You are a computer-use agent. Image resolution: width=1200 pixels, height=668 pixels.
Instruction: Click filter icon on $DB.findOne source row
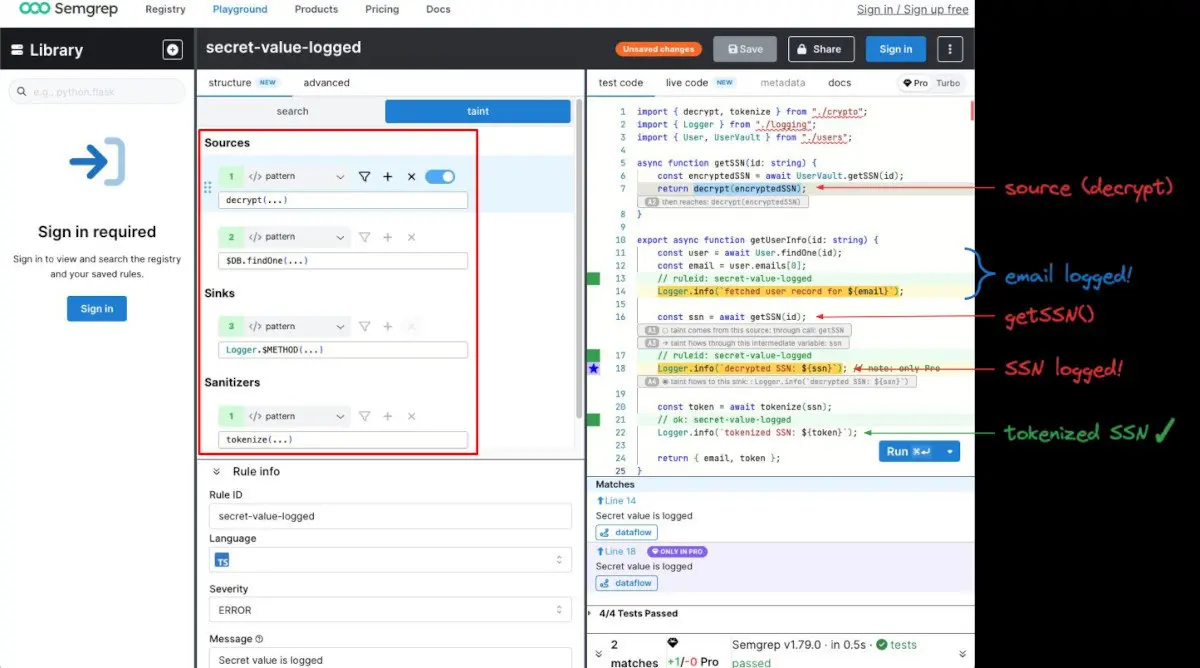coord(364,237)
